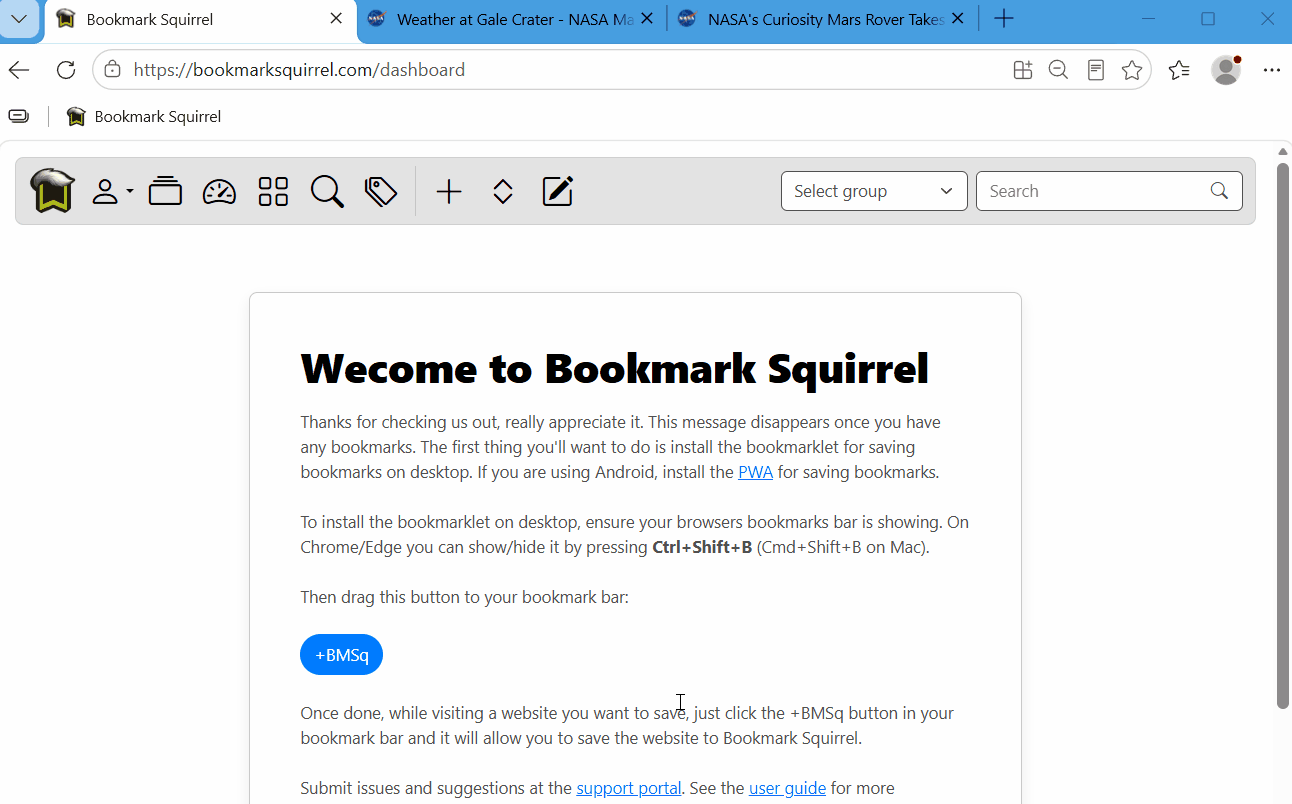This screenshot has width=1292, height=804.
Task: Open the dashboard gauge icon
Action: pos(219,191)
